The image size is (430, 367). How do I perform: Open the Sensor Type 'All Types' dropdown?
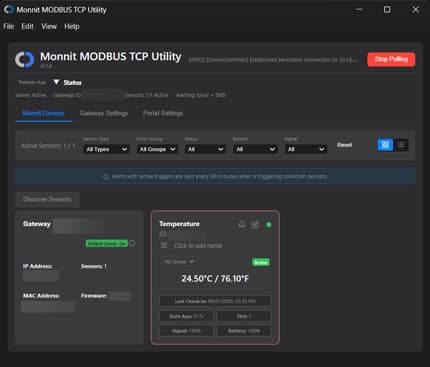tap(106, 149)
